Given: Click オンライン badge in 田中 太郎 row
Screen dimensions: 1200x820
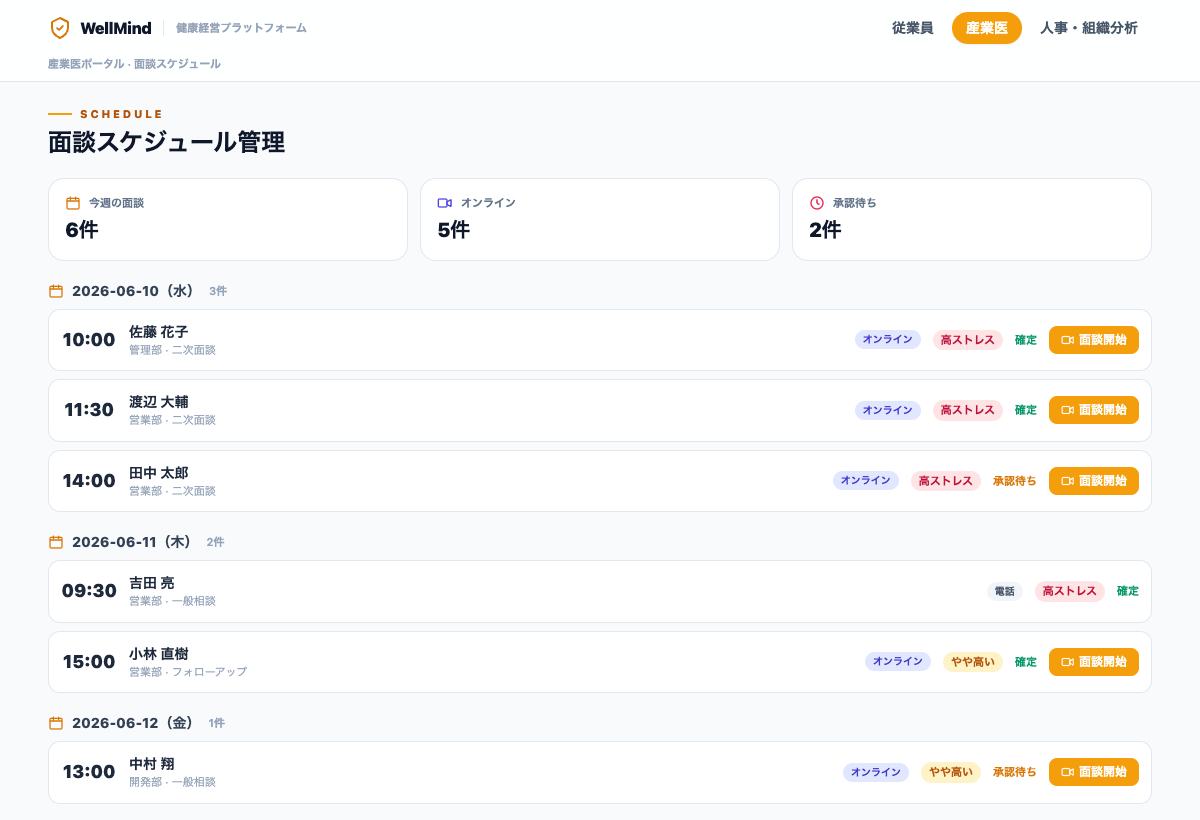Looking at the screenshot, I should click(x=866, y=481).
